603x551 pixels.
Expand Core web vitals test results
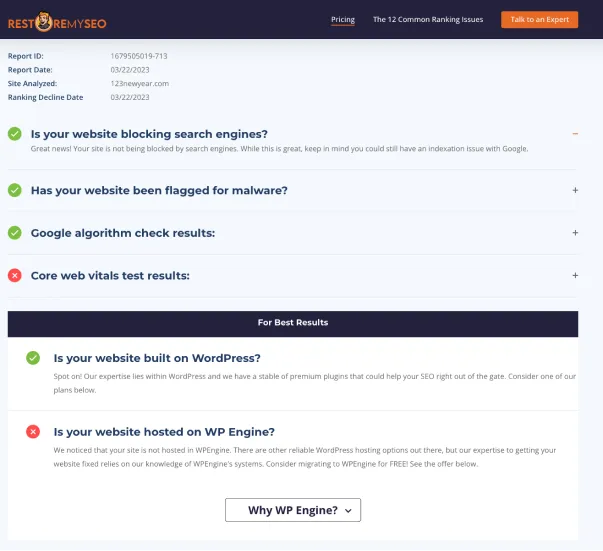click(x=575, y=275)
